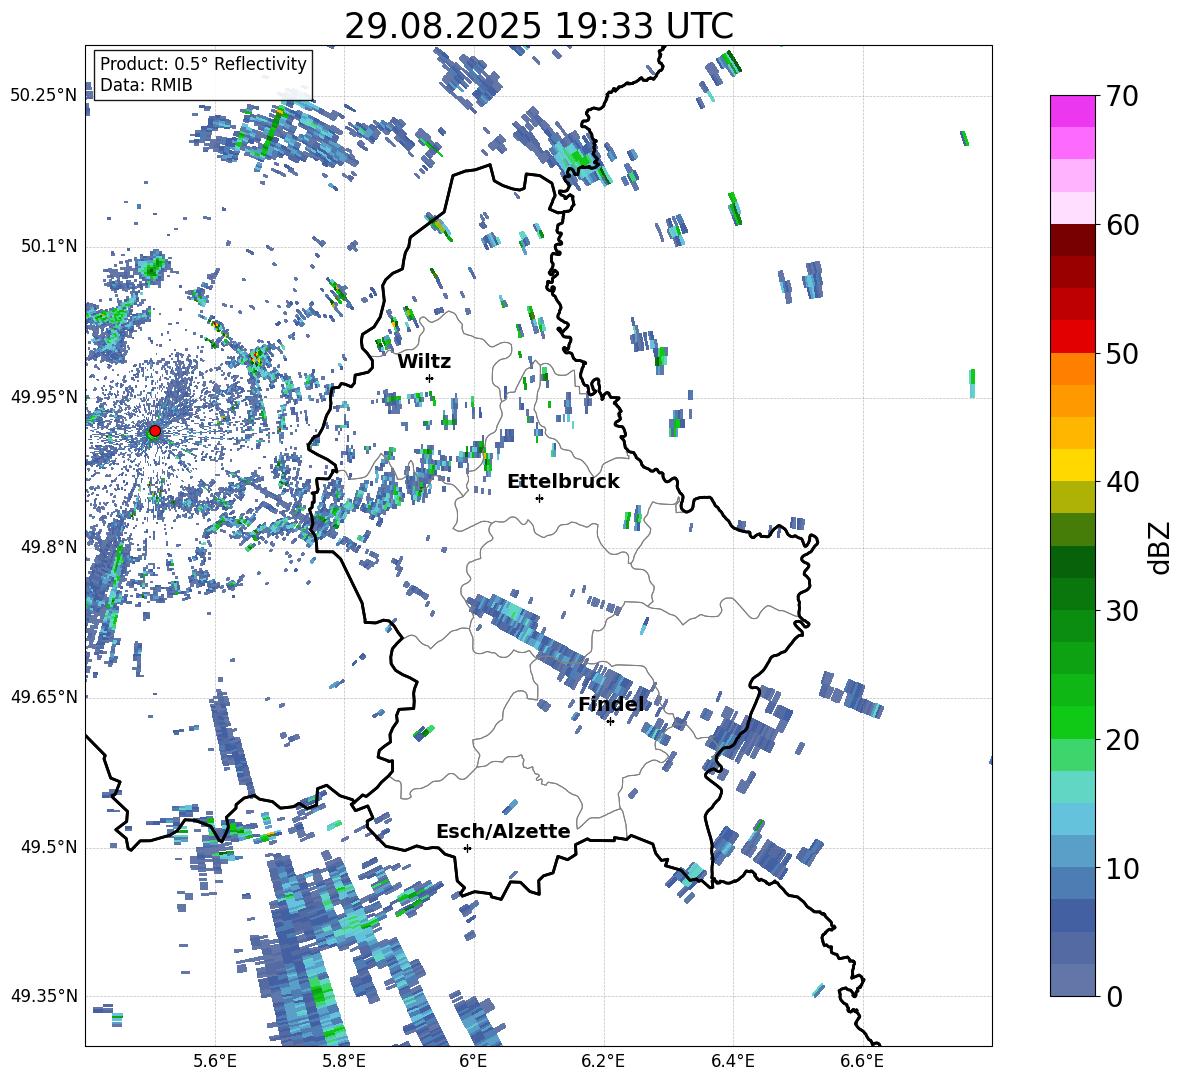Image resolution: width=1184 pixels, height=1081 pixels.
Task: Click the 30 colorbar tick label
Action: tap(1122, 611)
